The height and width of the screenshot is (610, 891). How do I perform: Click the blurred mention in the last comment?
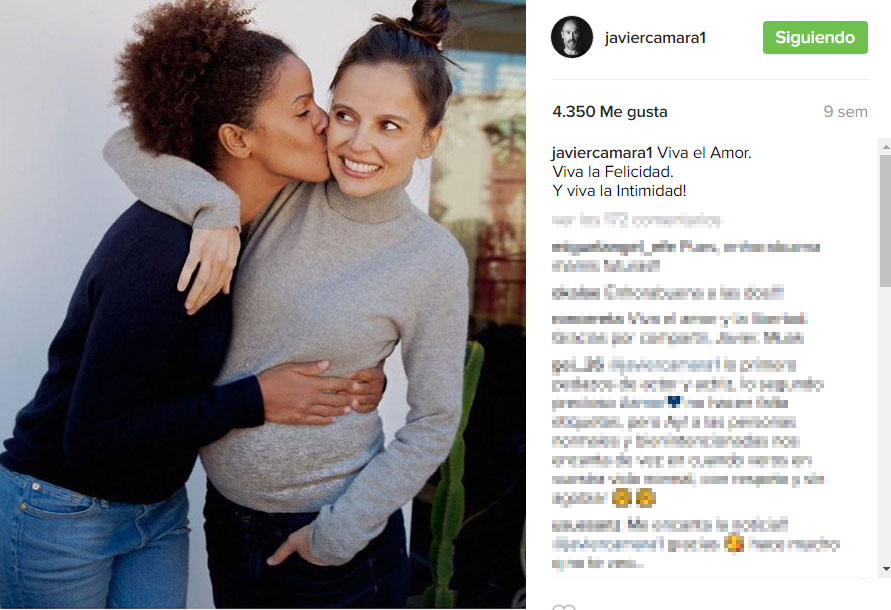[607, 544]
